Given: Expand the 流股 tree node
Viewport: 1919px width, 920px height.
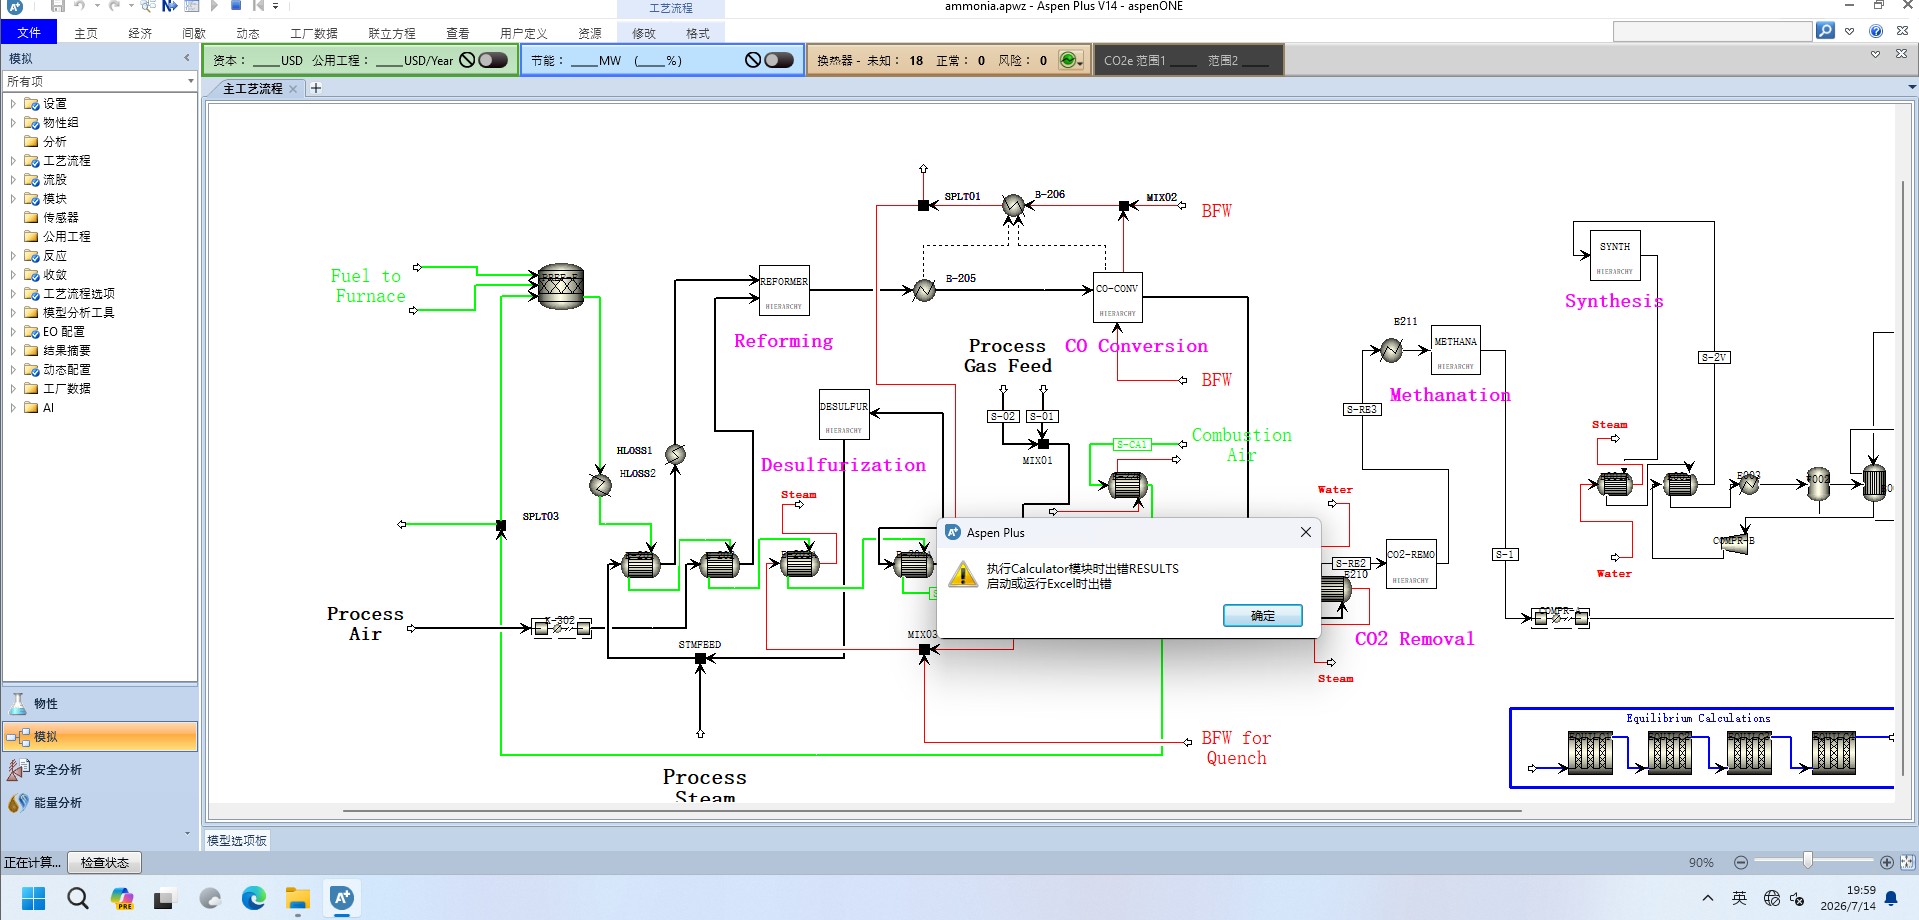Looking at the screenshot, I should tap(13, 180).
